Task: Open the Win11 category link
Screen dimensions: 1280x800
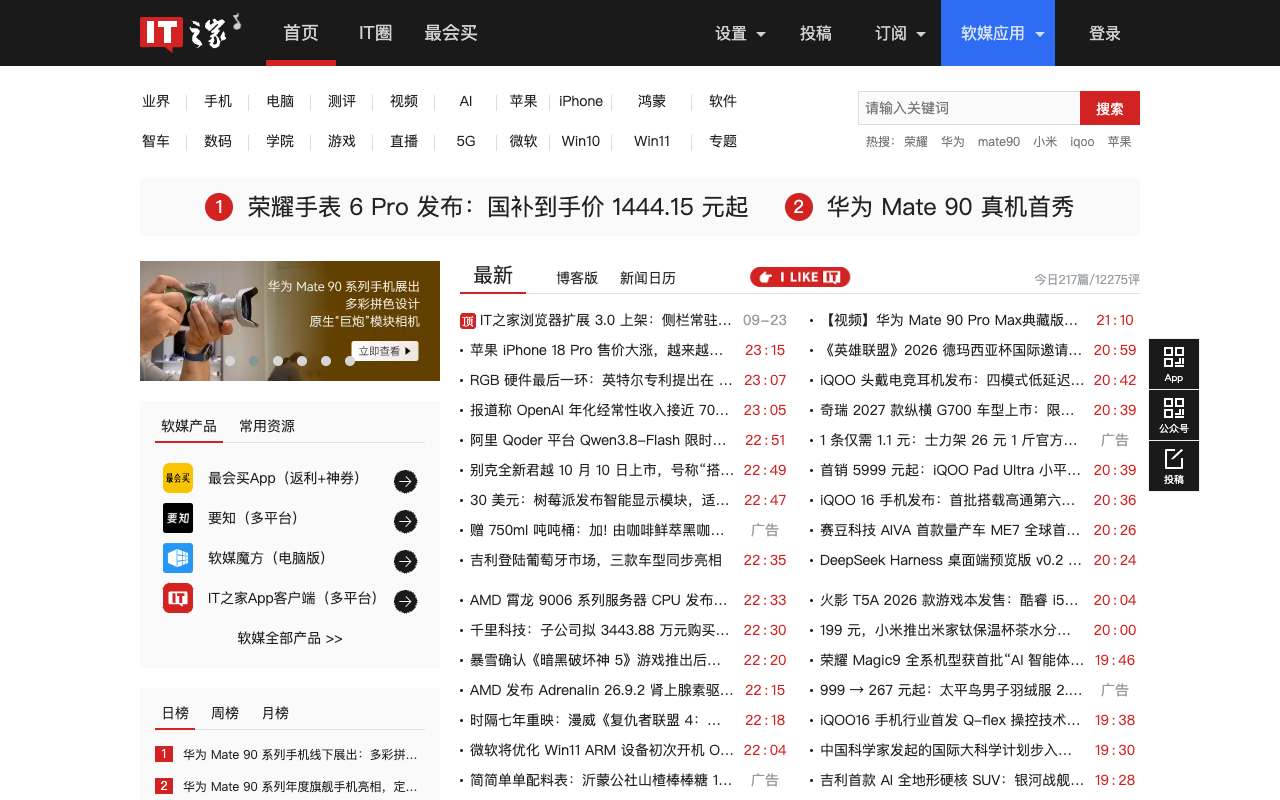Action: [652, 141]
